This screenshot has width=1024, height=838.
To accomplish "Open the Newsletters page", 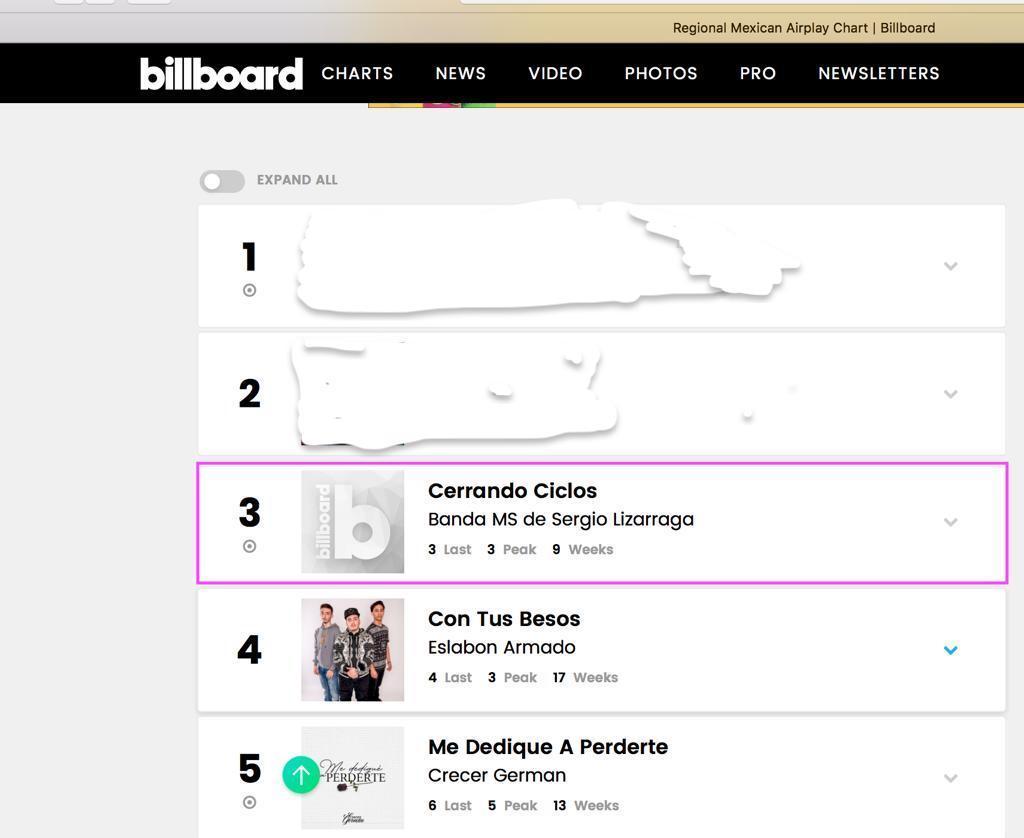I will (x=878, y=73).
